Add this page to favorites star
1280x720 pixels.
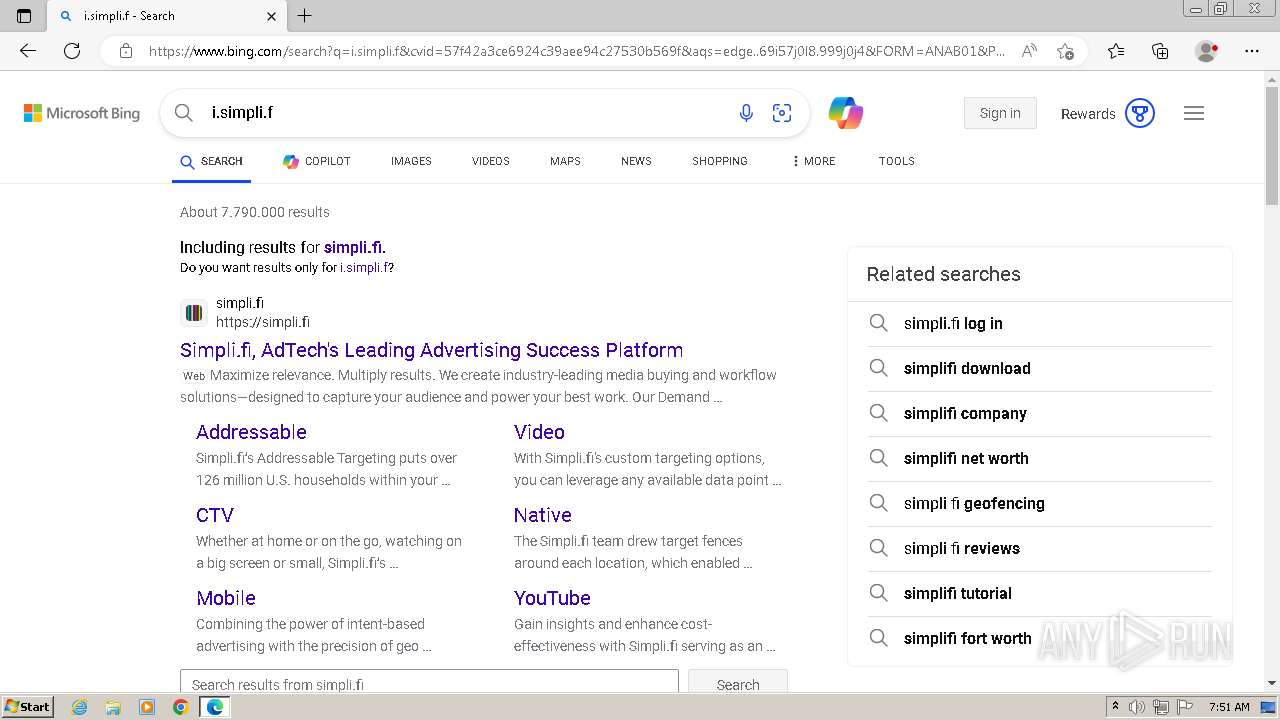click(1065, 51)
